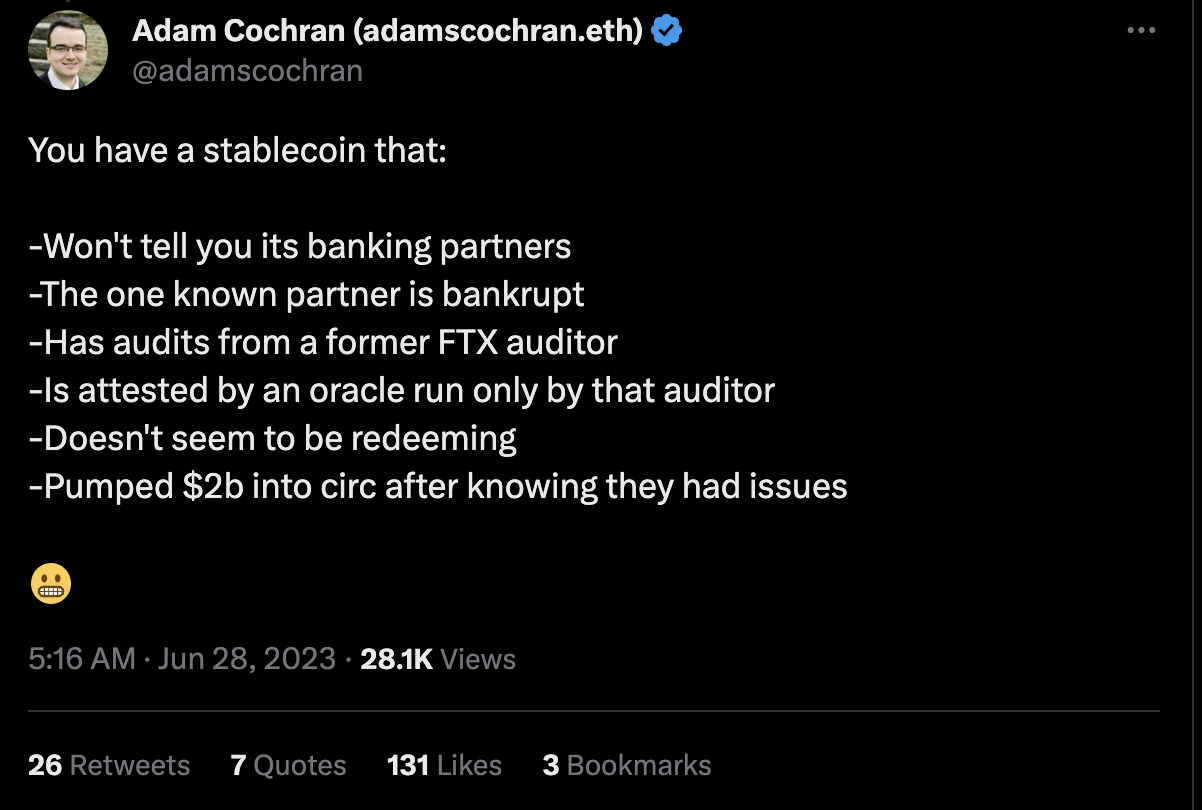Click the blue verified checkmark badge
Screen dimensions: 1202x810
667,31
